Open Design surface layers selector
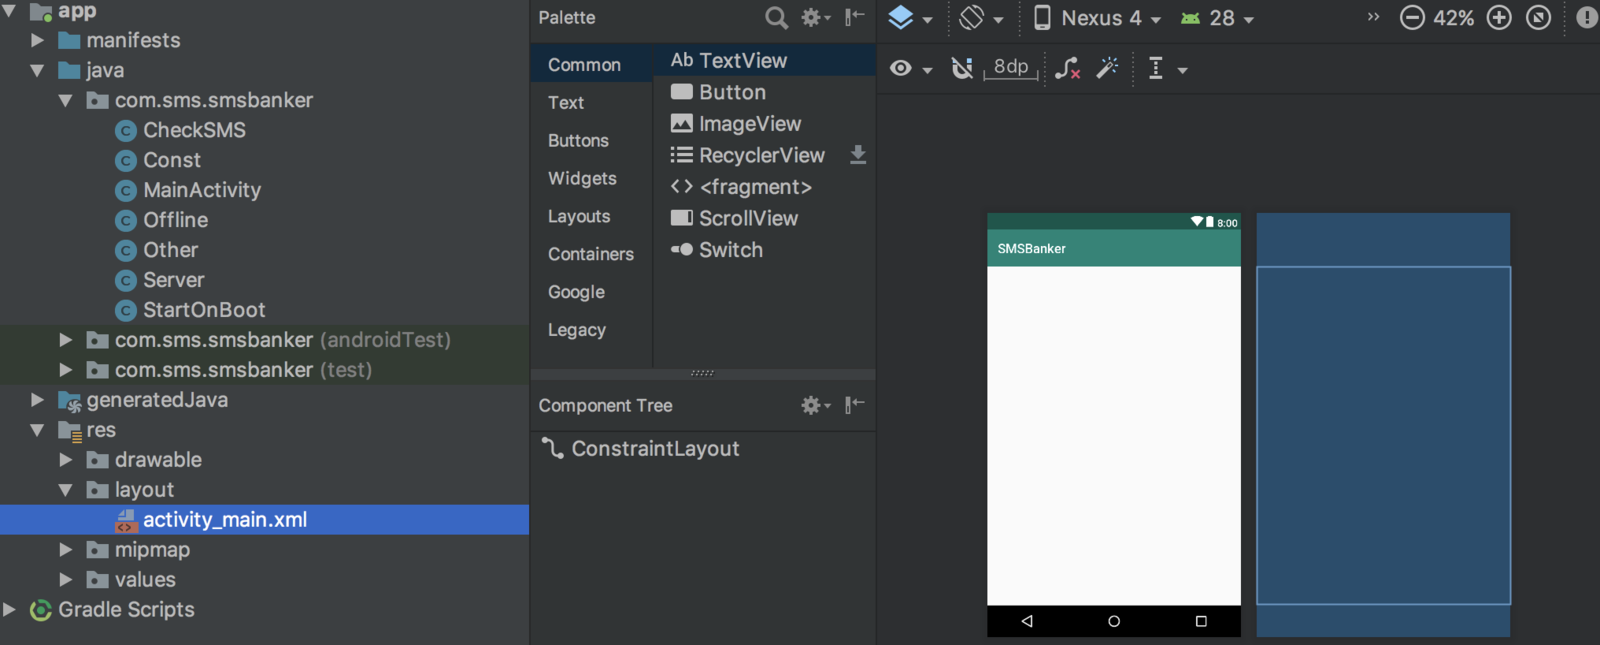This screenshot has width=1600, height=645. pyautogui.click(x=910, y=18)
